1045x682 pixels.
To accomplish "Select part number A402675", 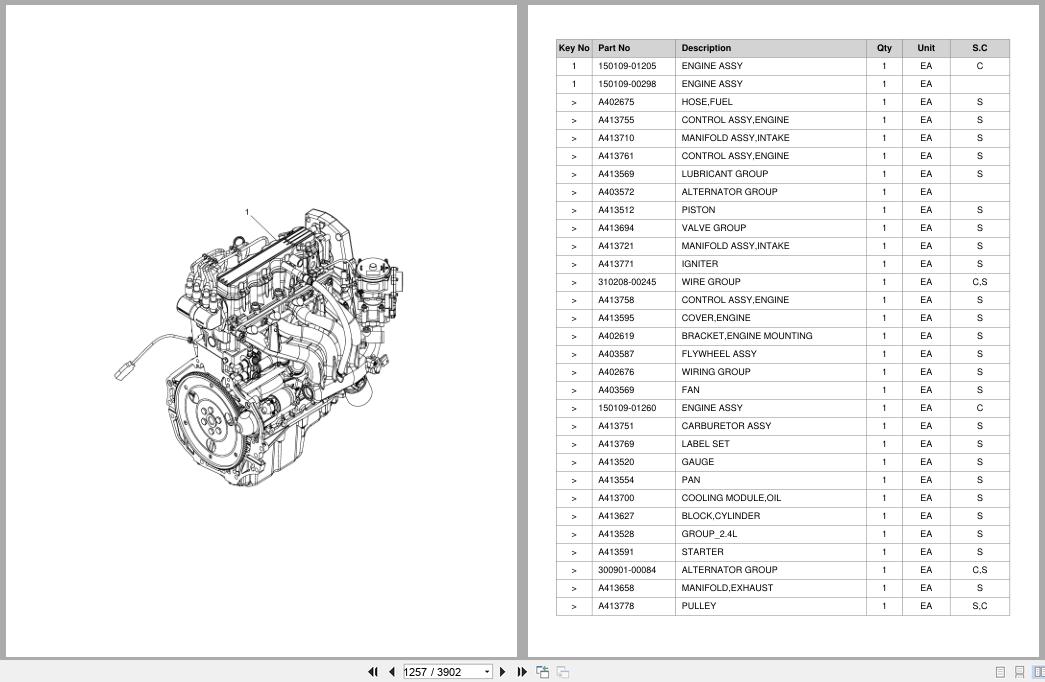I will coord(616,102).
